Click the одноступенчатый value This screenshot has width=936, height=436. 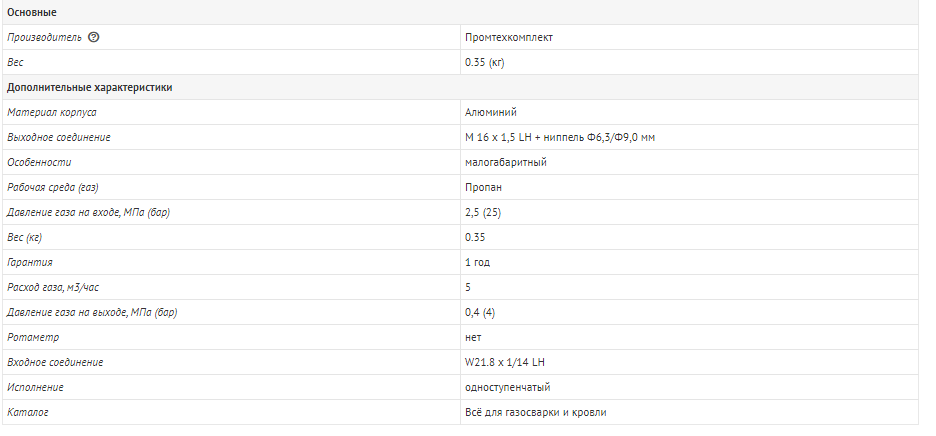coord(507,388)
